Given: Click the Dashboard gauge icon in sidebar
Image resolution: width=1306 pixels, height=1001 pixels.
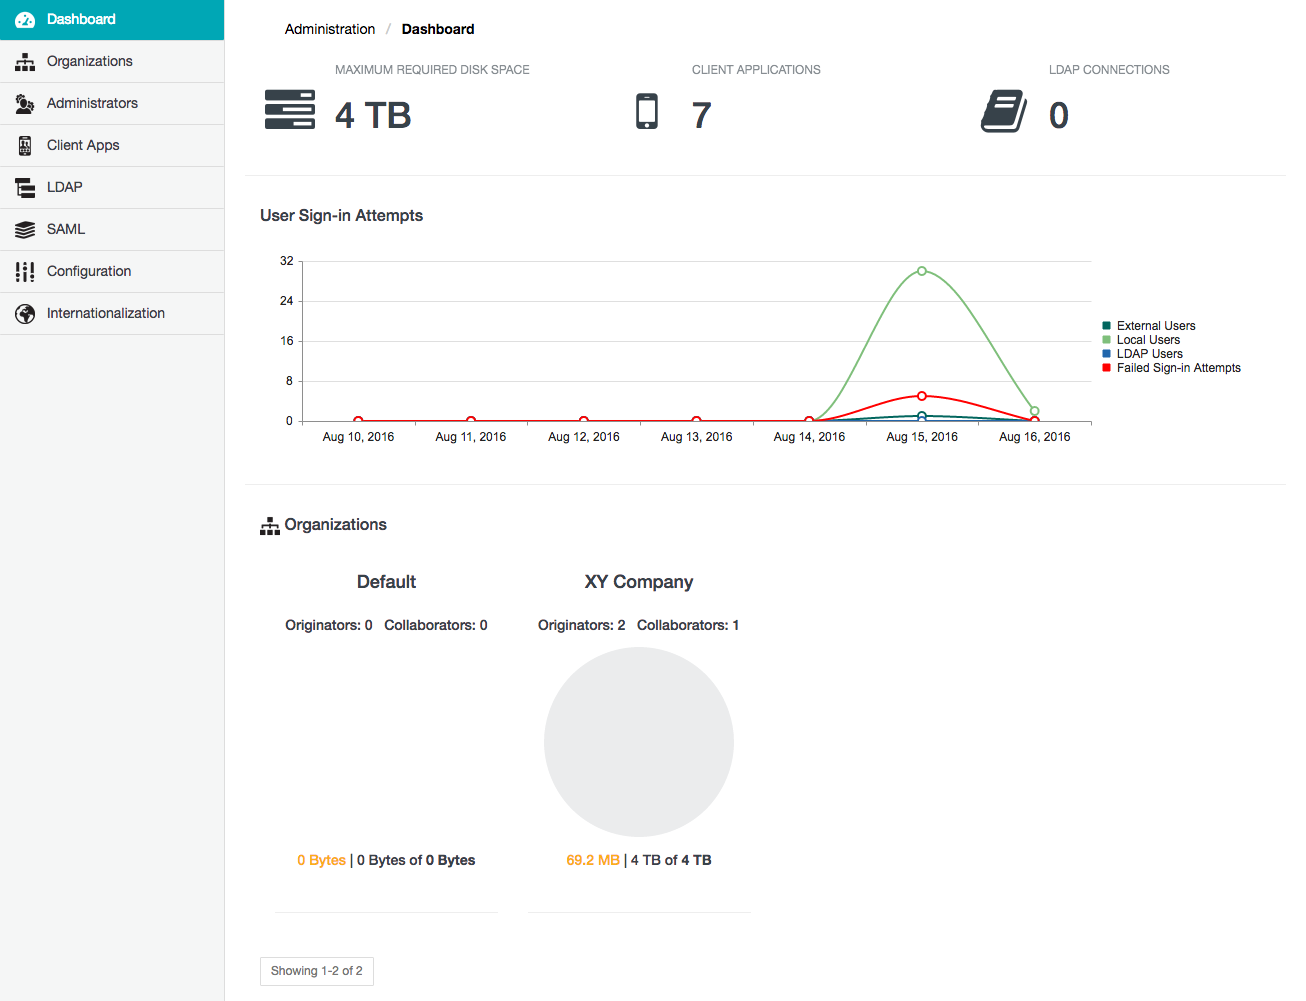Looking at the screenshot, I should 25,19.
